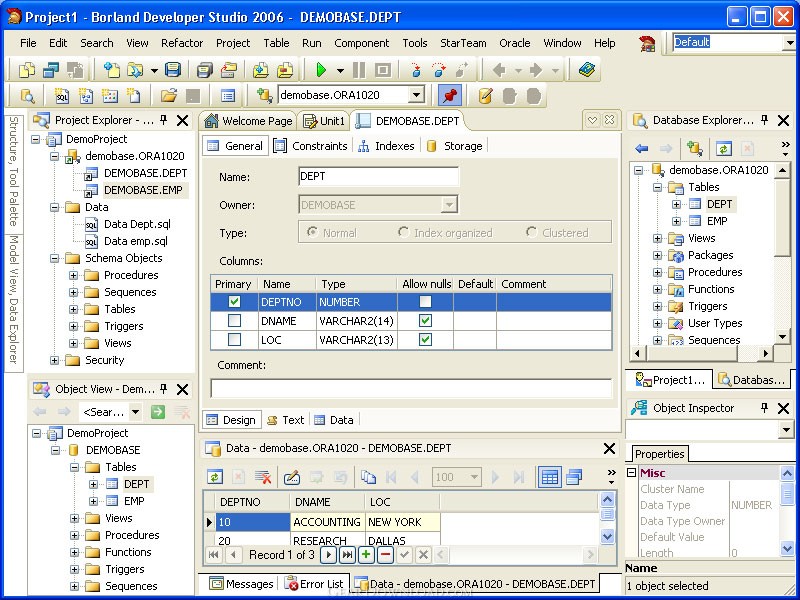This screenshot has height=600, width=800.
Task: Click the Step Over debug icon
Action: tap(439, 69)
